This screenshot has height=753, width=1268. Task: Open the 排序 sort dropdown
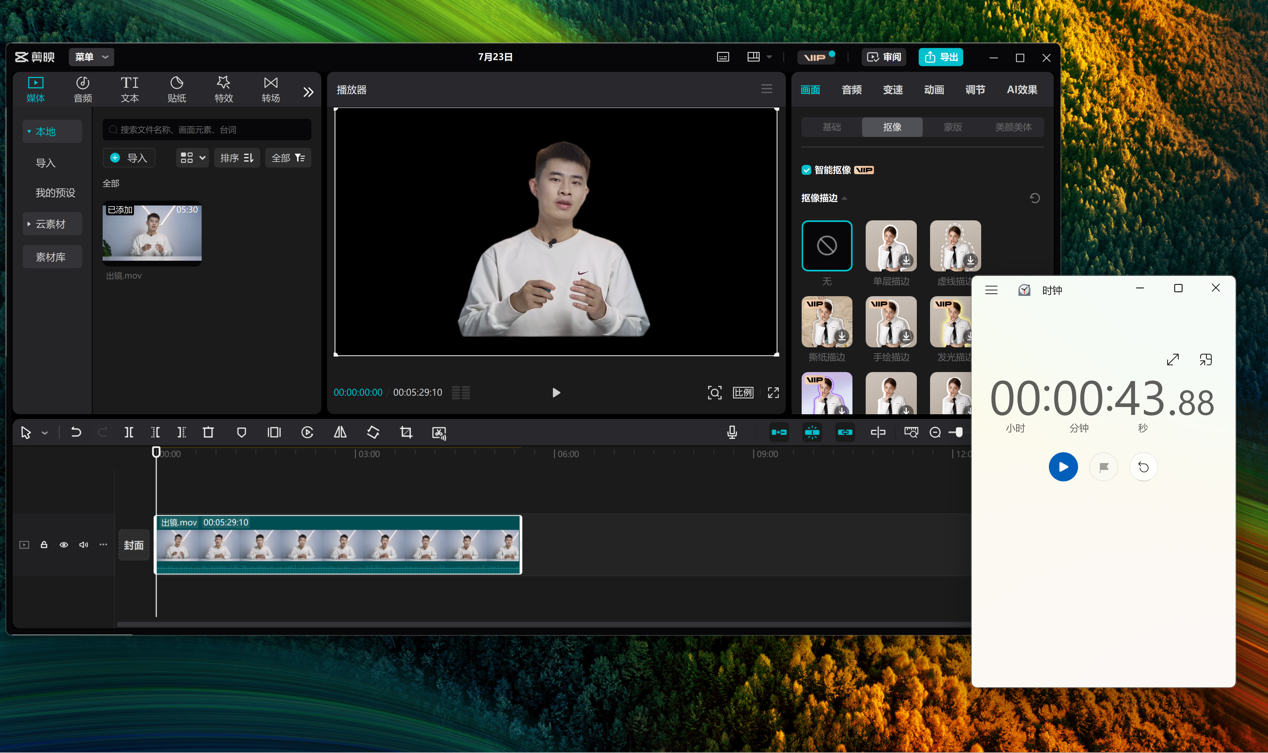click(237, 158)
